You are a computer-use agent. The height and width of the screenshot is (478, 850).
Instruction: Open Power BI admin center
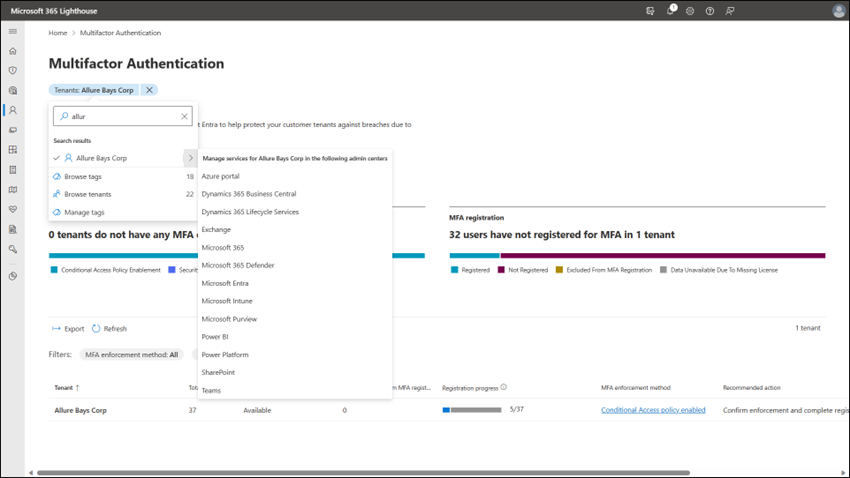click(215, 337)
